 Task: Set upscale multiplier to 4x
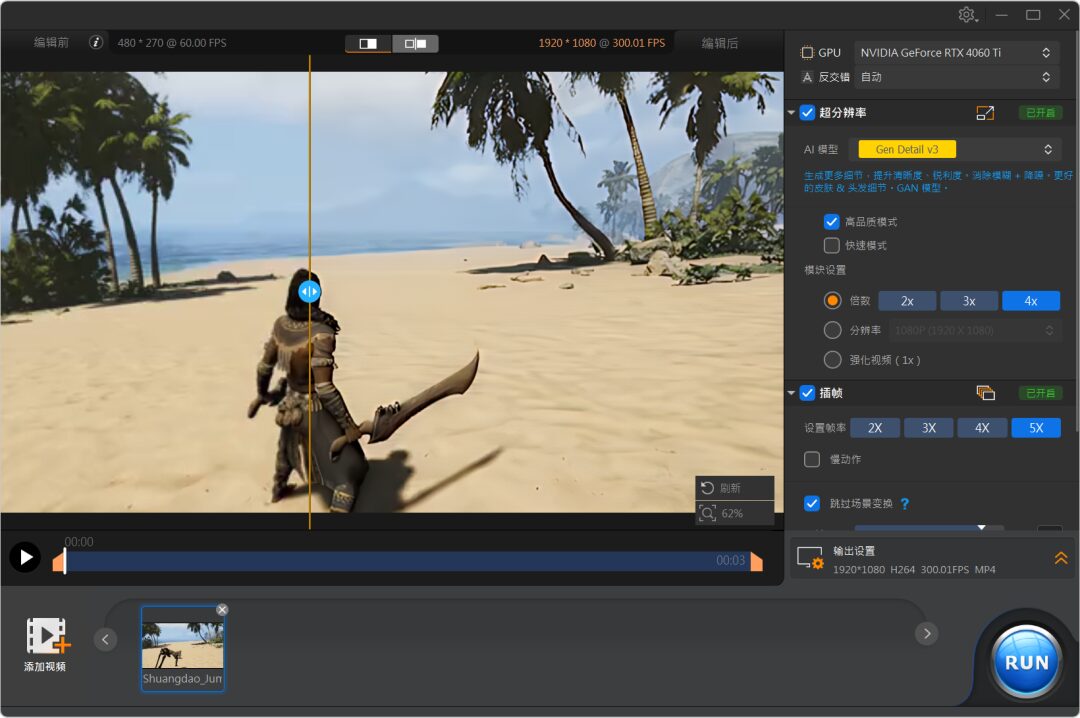coord(1031,301)
